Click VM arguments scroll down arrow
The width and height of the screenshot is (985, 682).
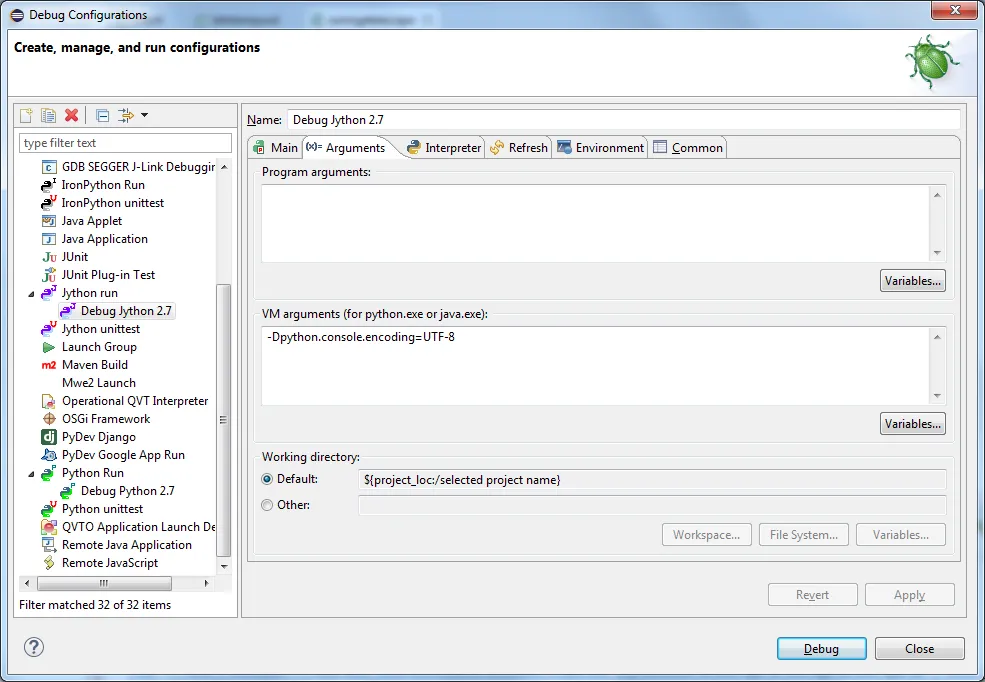(937, 396)
